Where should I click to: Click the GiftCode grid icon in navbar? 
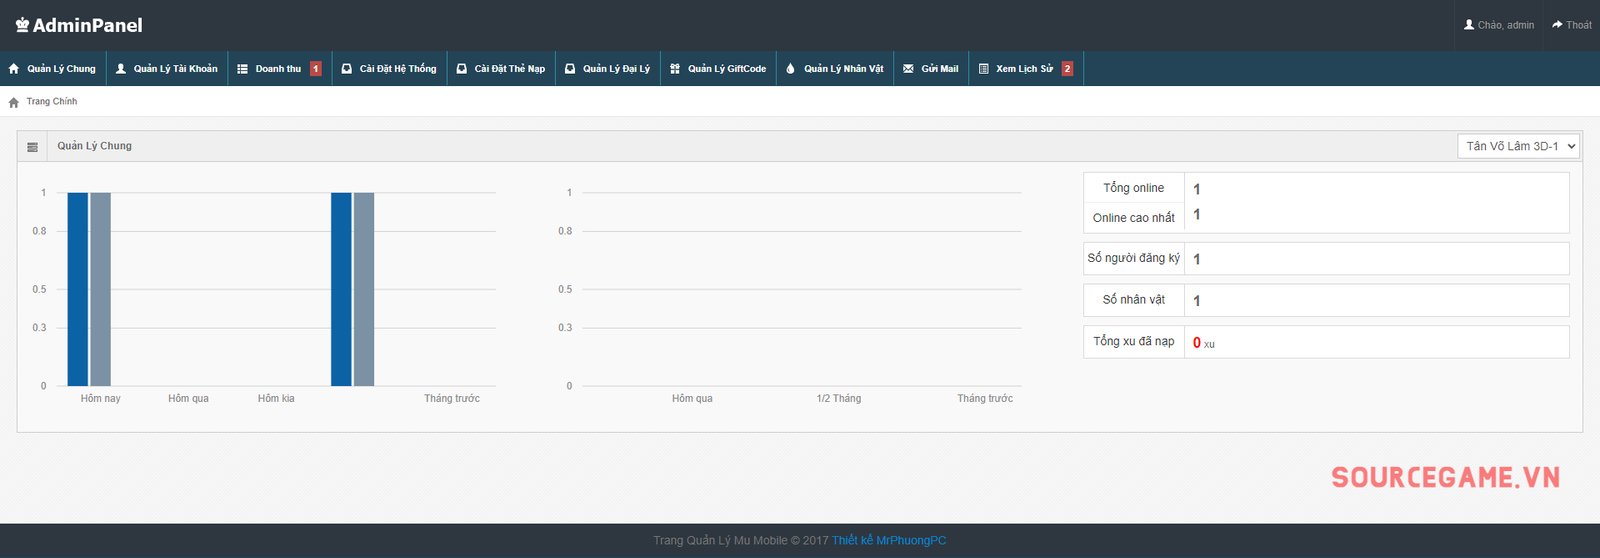tap(675, 69)
